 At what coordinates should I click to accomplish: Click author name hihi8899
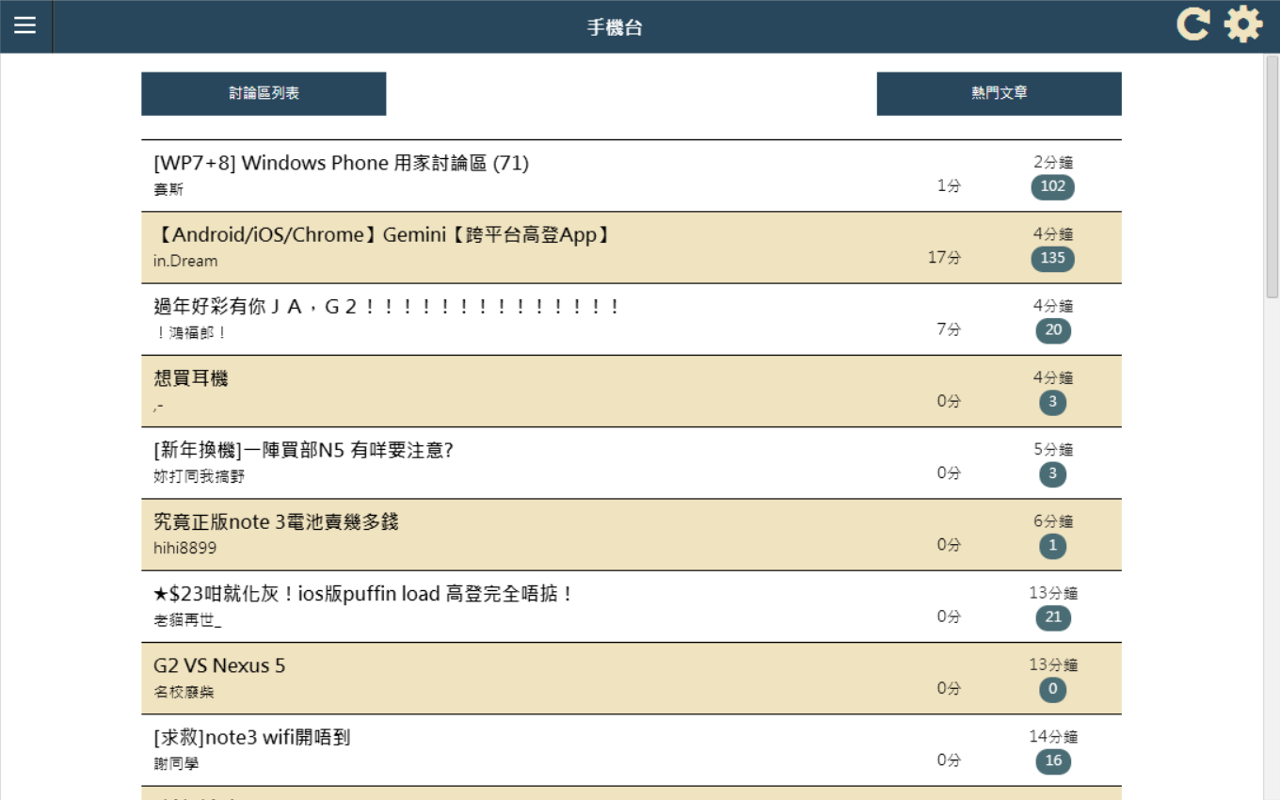185,549
